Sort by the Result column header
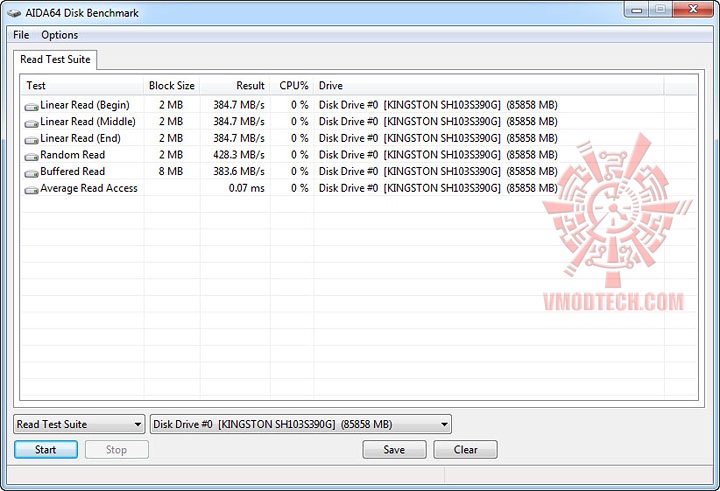Viewport: 720px width, 491px height. point(235,85)
